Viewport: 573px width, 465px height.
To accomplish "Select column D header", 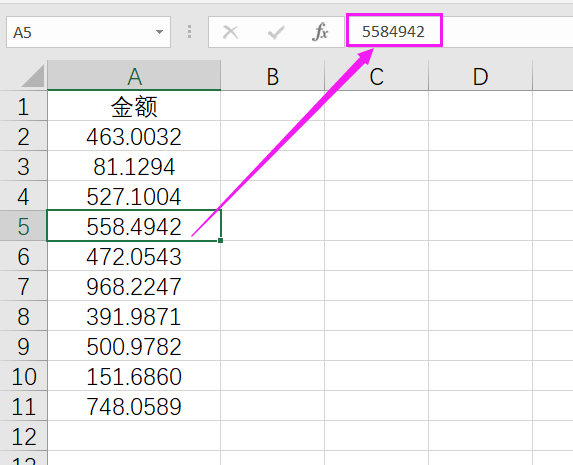I will coord(480,76).
